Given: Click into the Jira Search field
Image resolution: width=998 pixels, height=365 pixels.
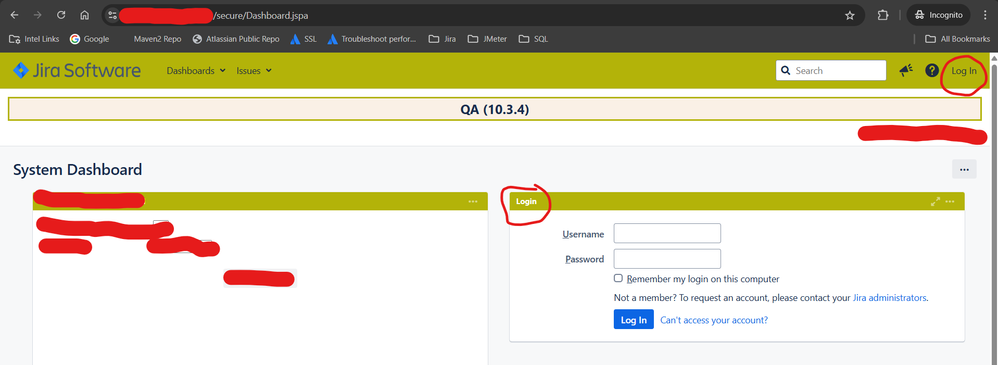Looking at the screenshot, I should [831, 71].
